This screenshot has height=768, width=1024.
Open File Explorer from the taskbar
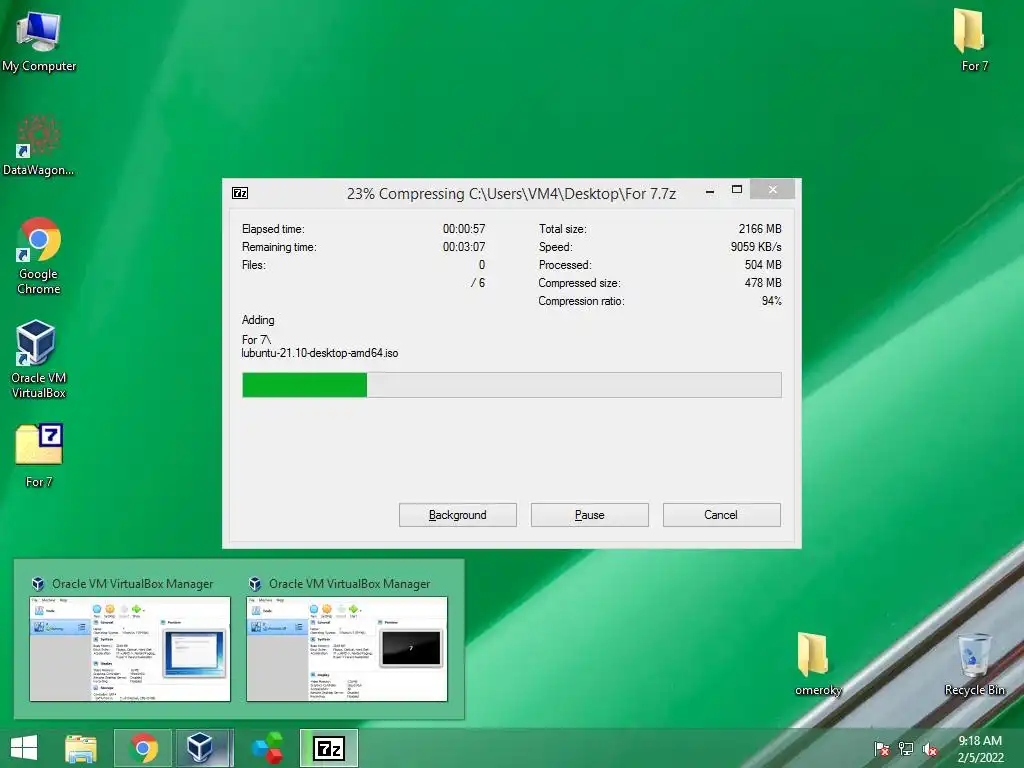click(81, 748)
